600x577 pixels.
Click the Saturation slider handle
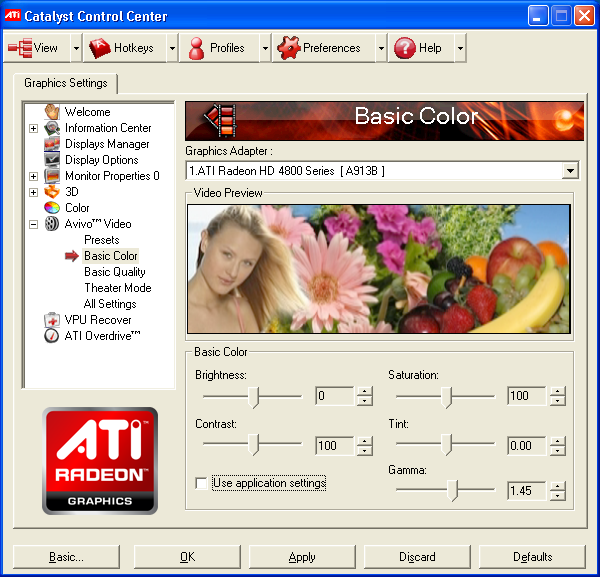tap(446, 397)
